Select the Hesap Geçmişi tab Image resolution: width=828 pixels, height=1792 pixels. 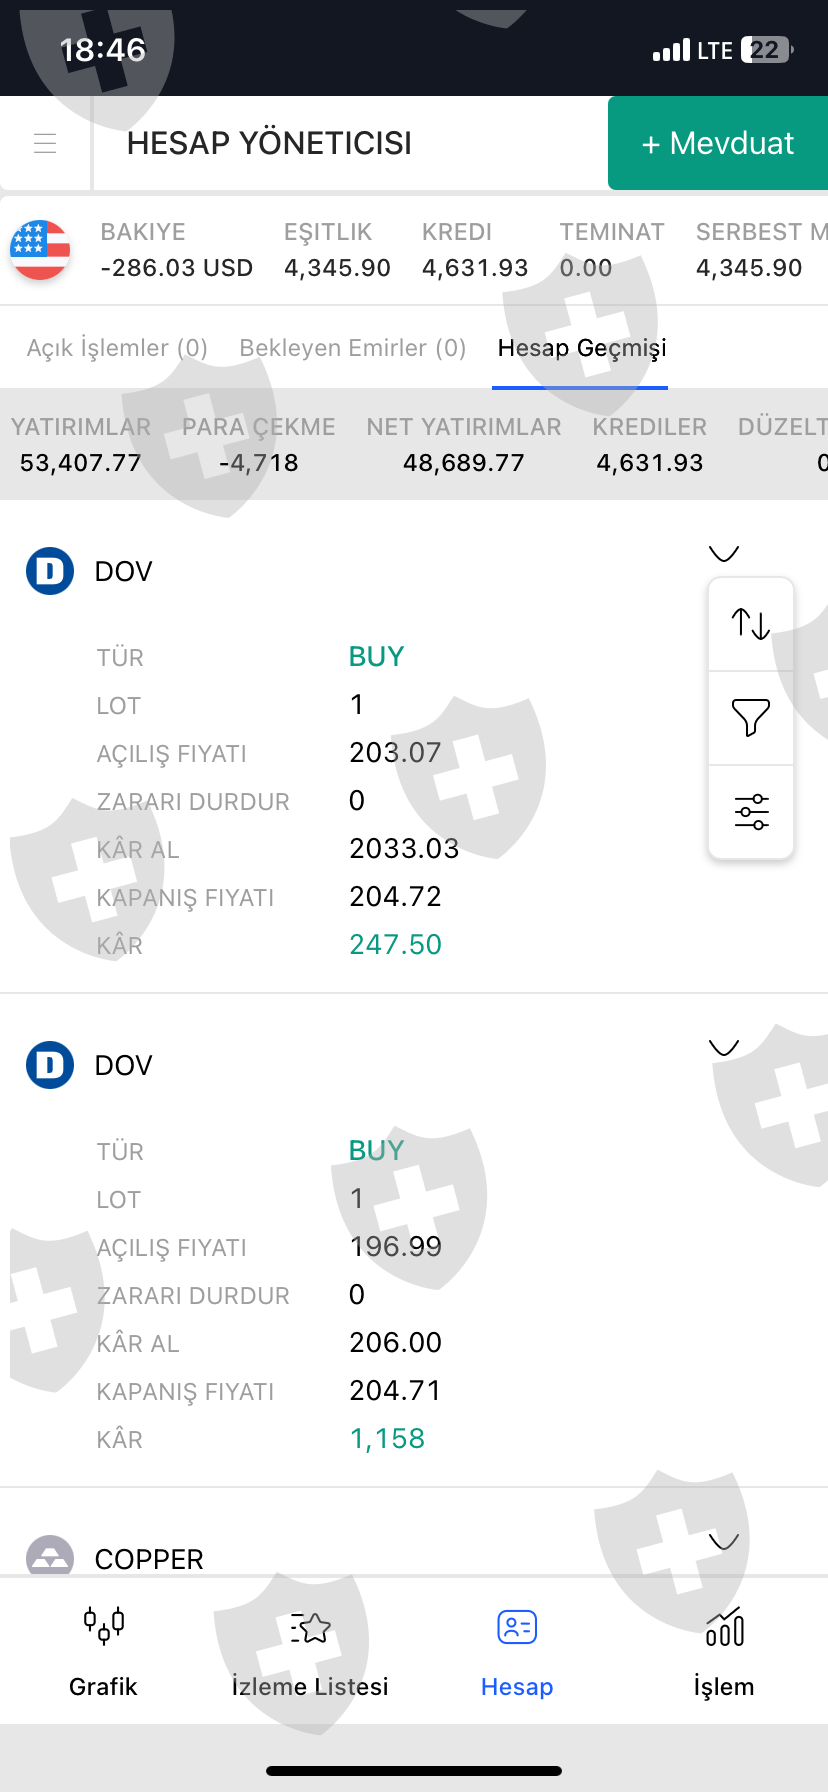(582, 348)
